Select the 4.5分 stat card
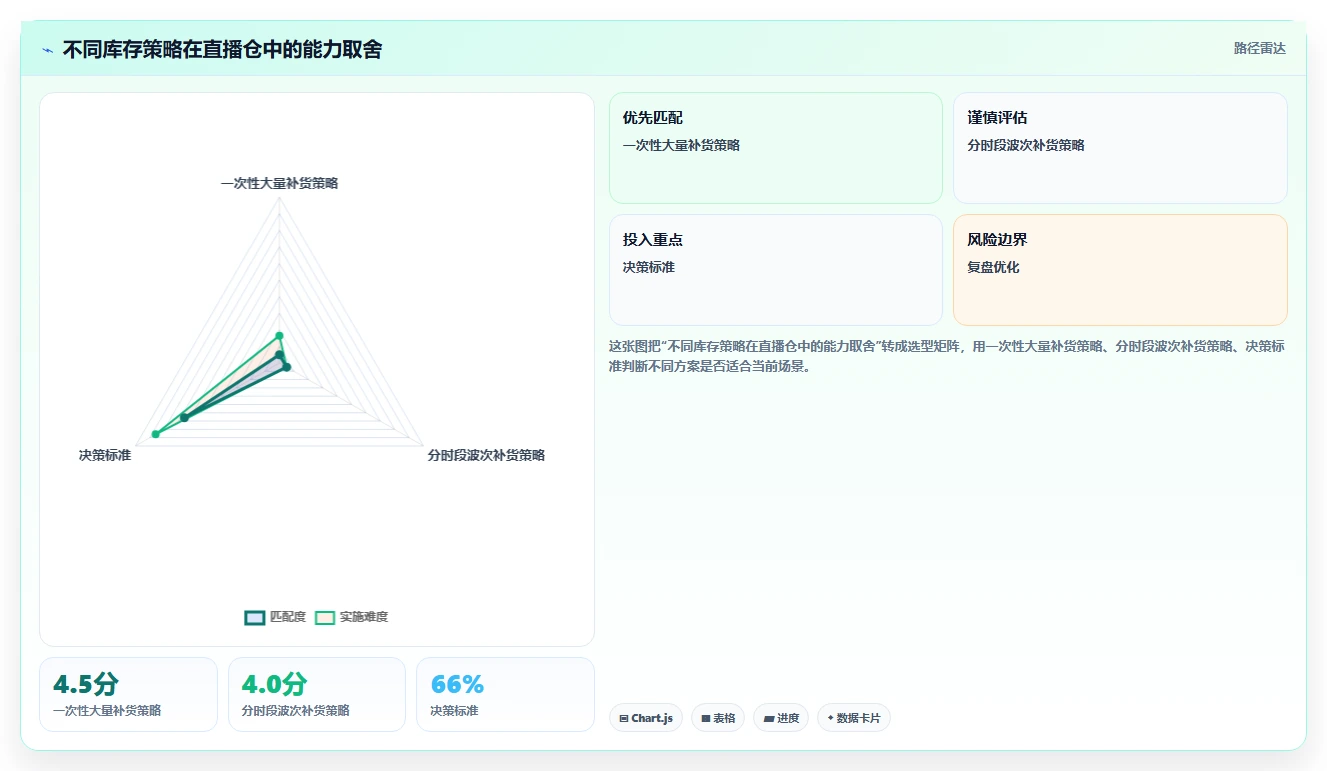1327x771 pixels. (x=128, y=694)
